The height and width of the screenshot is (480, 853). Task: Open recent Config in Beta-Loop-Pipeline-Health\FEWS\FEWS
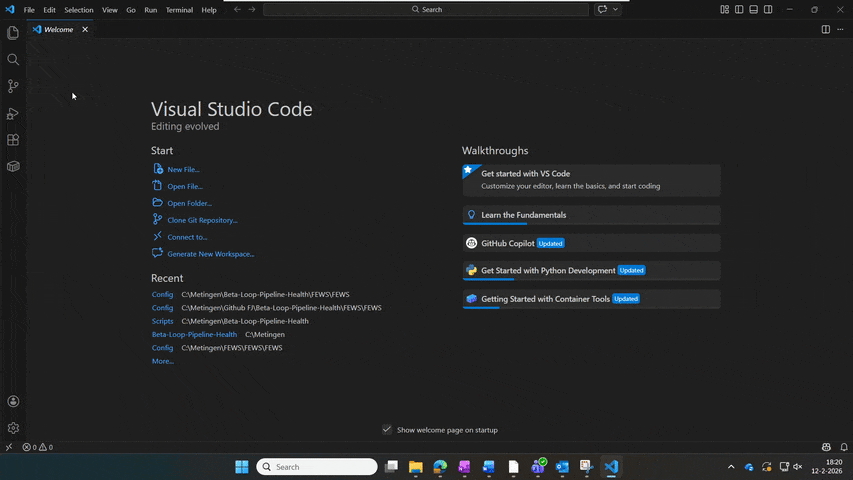162,294
